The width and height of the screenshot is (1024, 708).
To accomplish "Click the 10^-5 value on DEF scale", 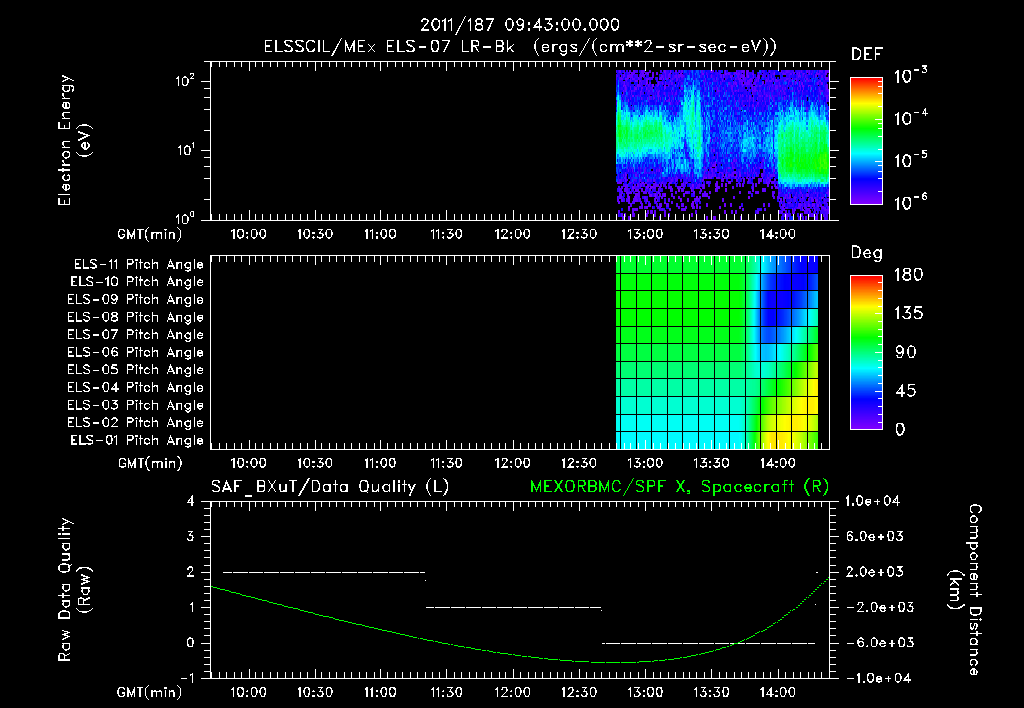I will click(x=910, y=159).
